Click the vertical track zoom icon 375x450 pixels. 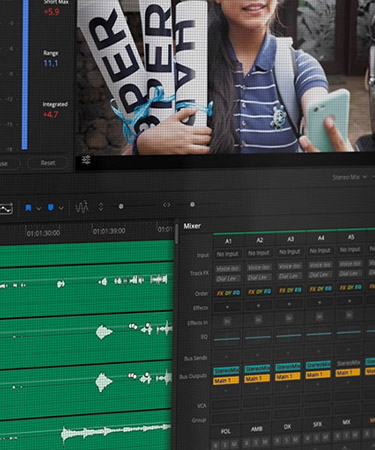coord(101,207)
